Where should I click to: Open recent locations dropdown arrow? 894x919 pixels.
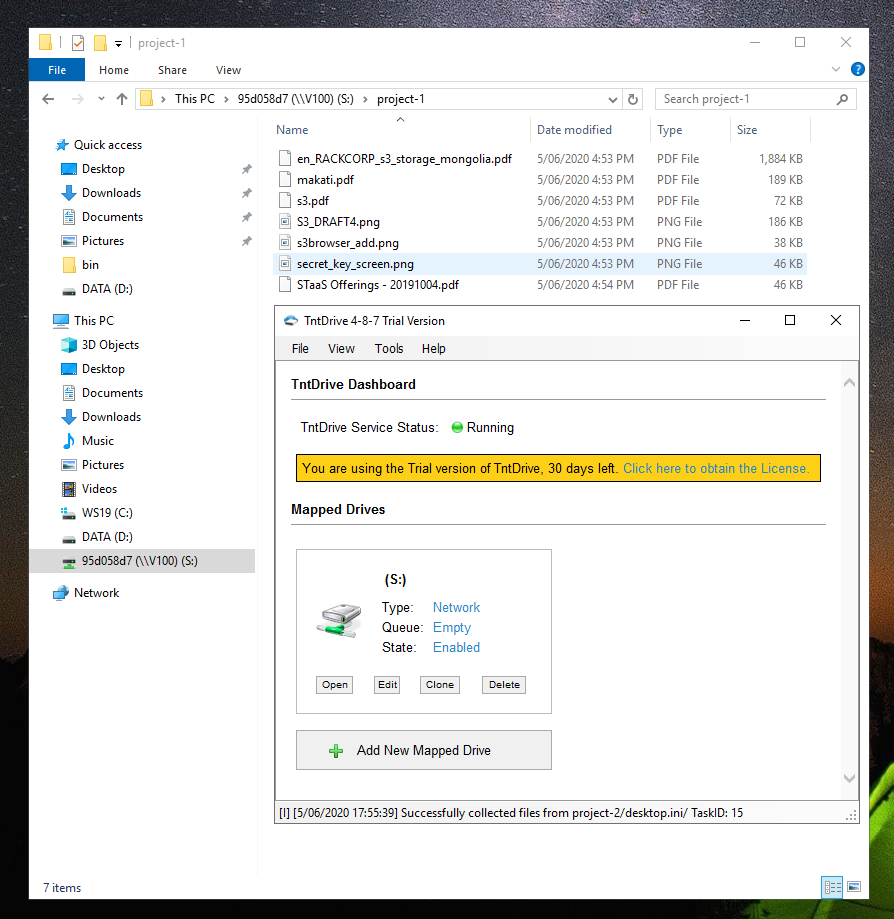point(101,98)
